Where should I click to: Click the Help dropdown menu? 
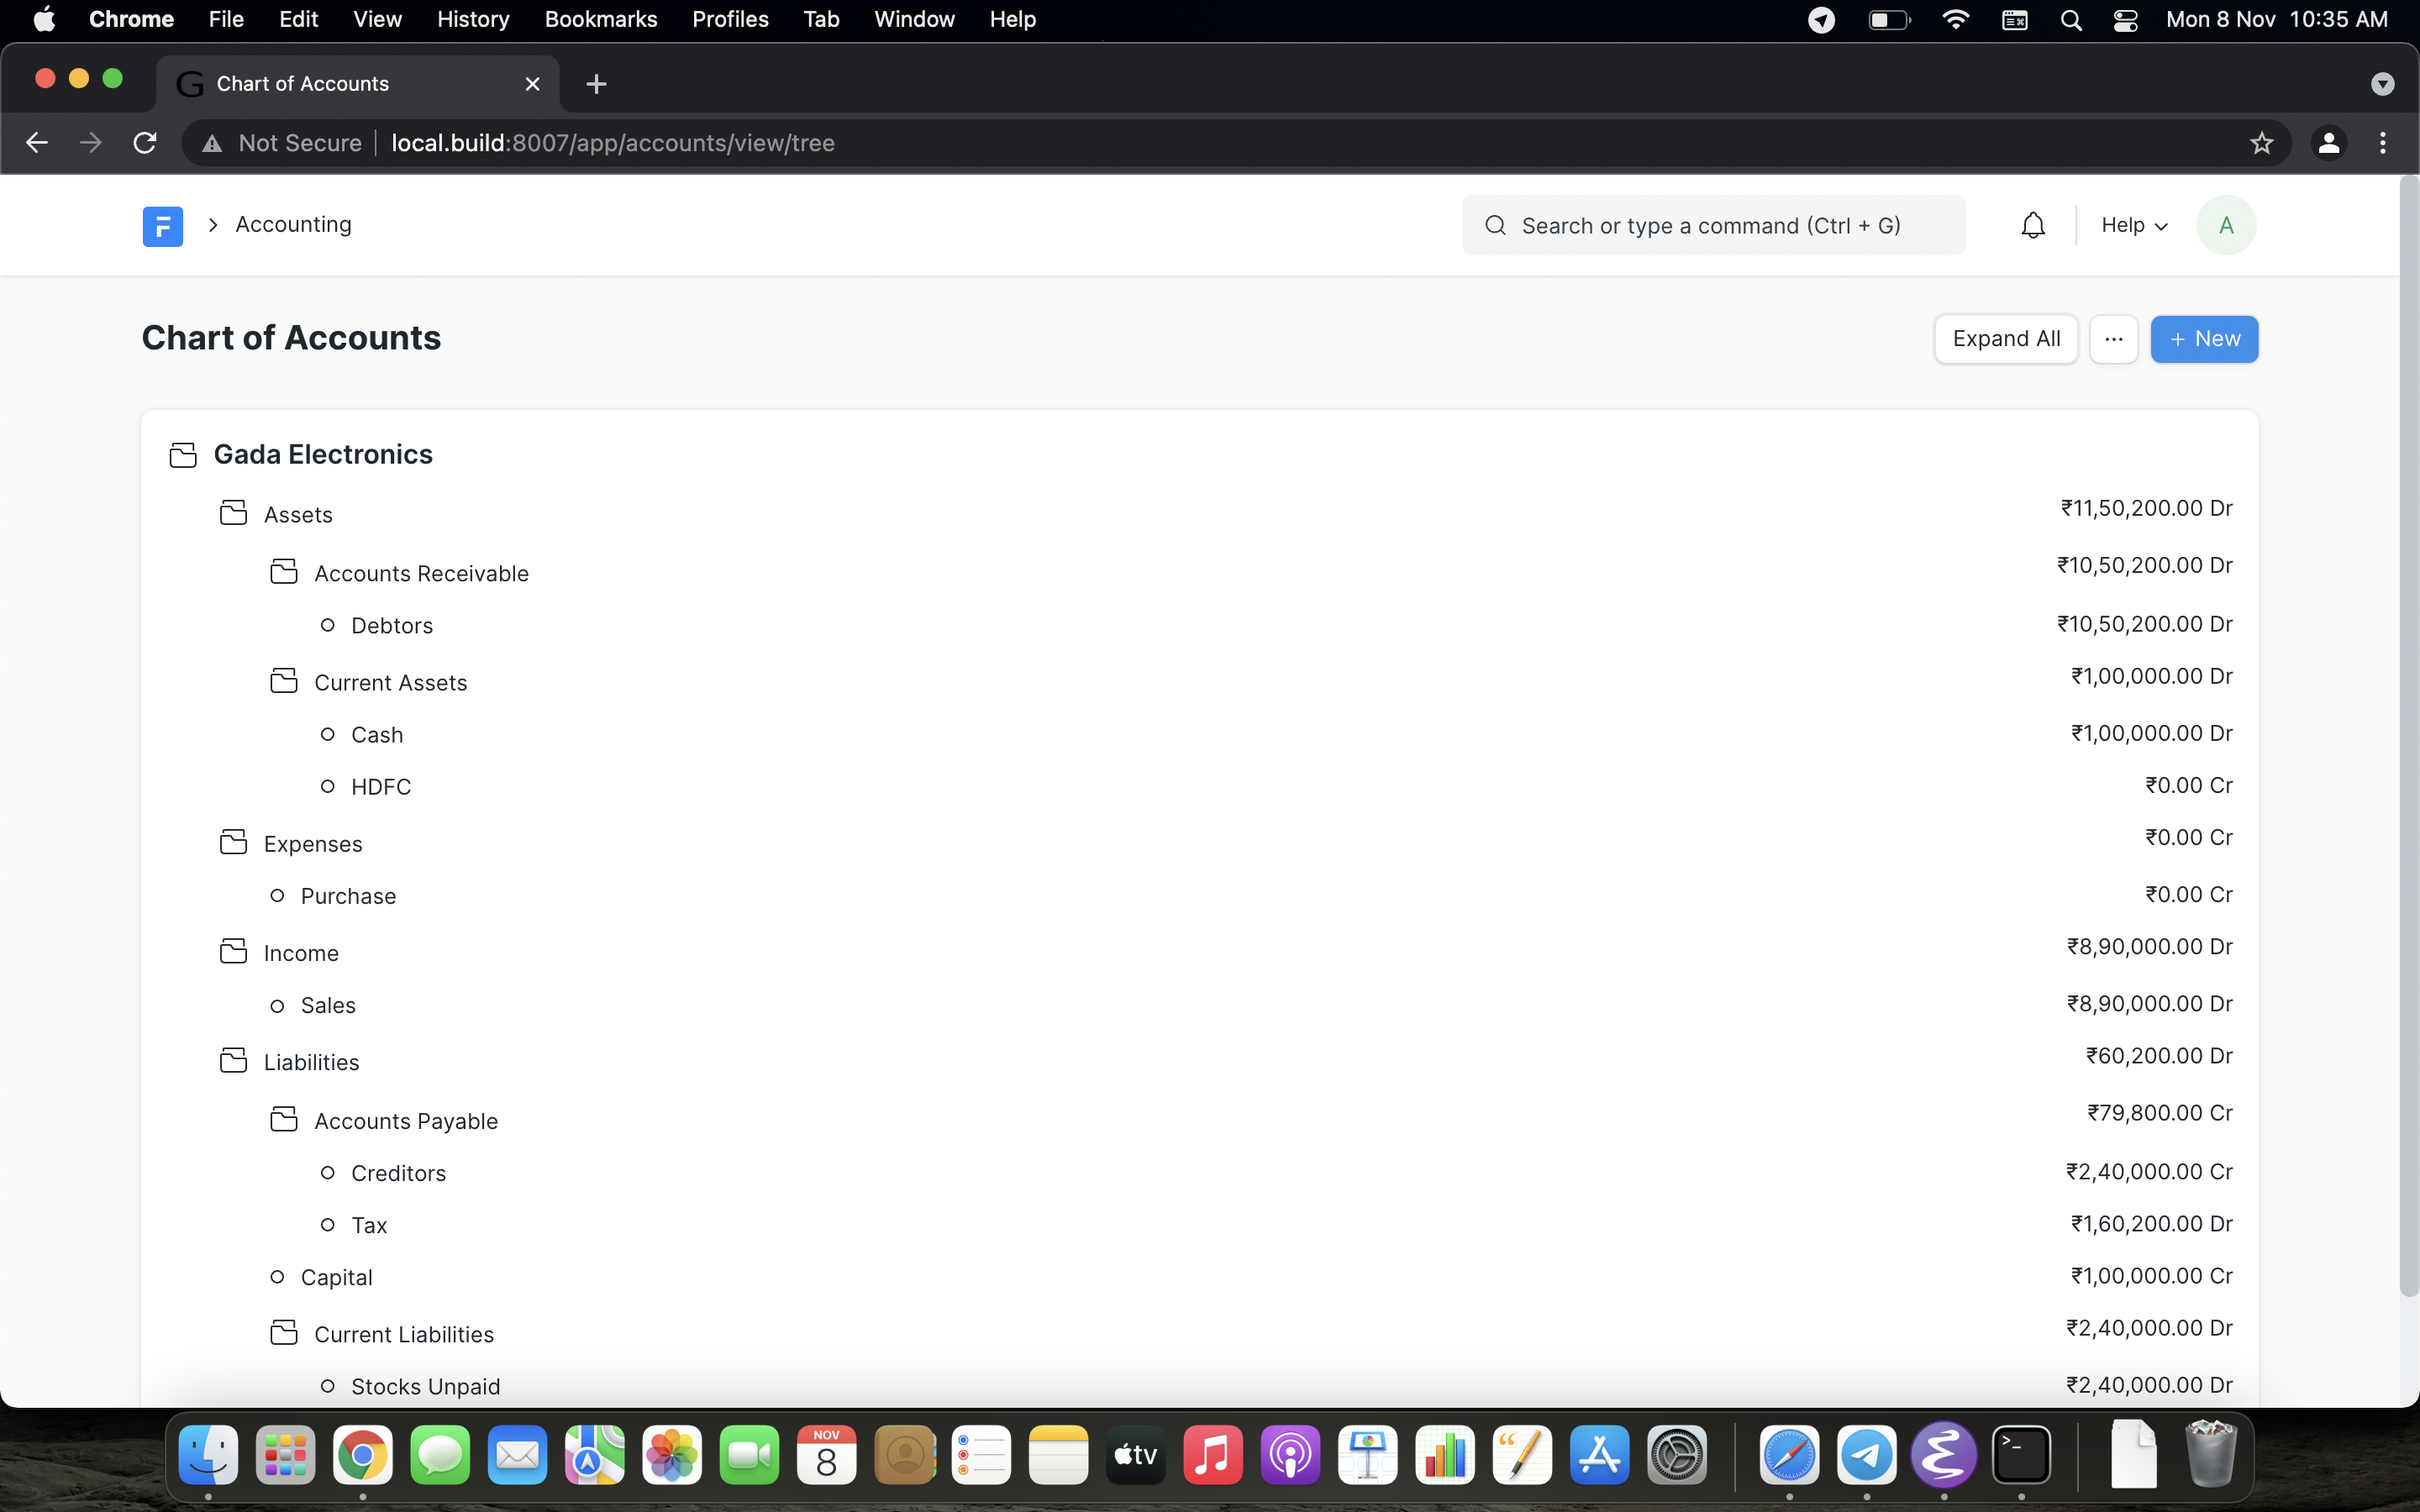coord(2131,223)
